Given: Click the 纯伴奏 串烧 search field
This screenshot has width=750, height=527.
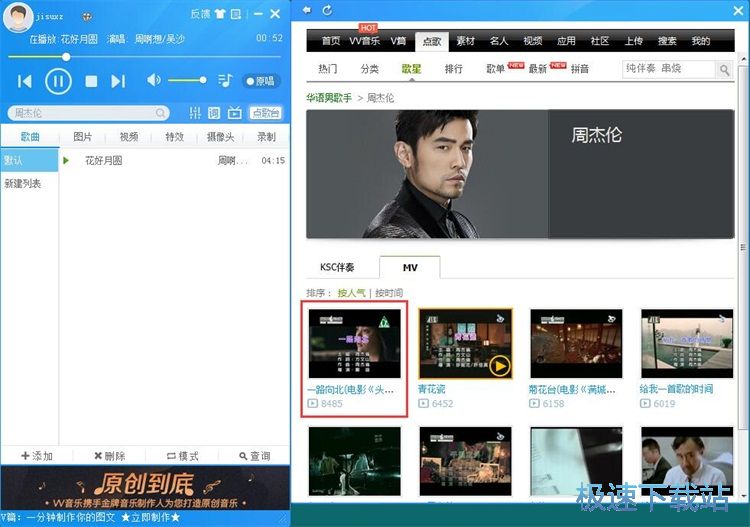Looking at the screenshot, I should 669,69.
